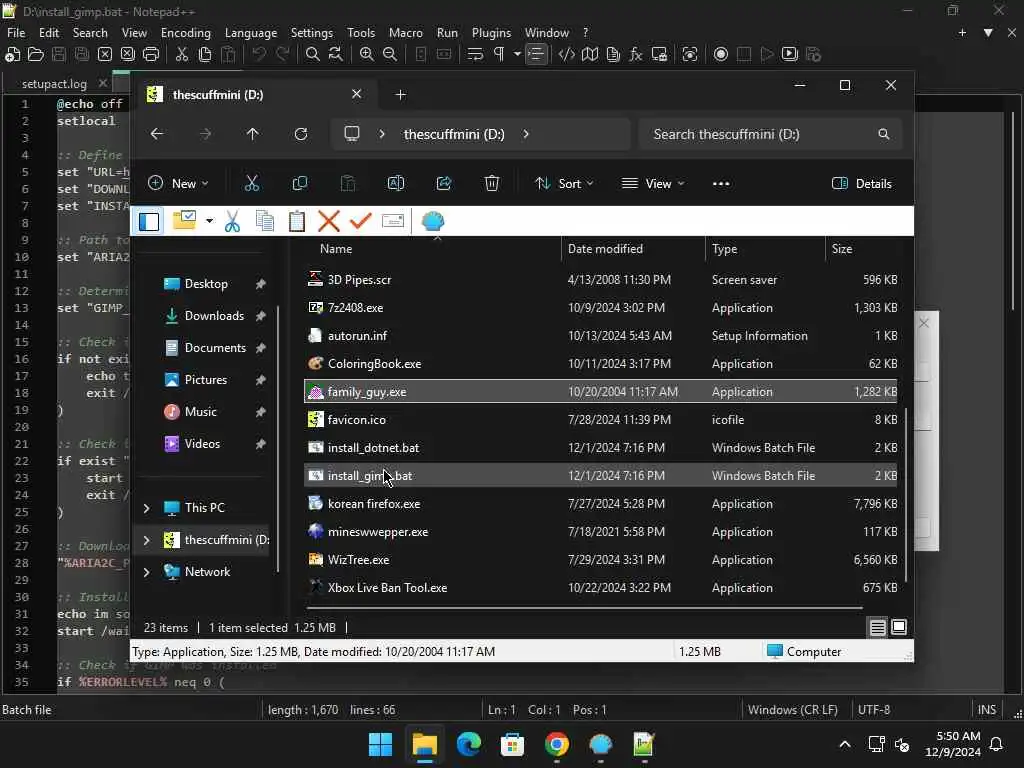Screen dimensions: 1024x768
Task: Toggle word wrap in Notepad++ toolbar
Action: click(475, 54)
